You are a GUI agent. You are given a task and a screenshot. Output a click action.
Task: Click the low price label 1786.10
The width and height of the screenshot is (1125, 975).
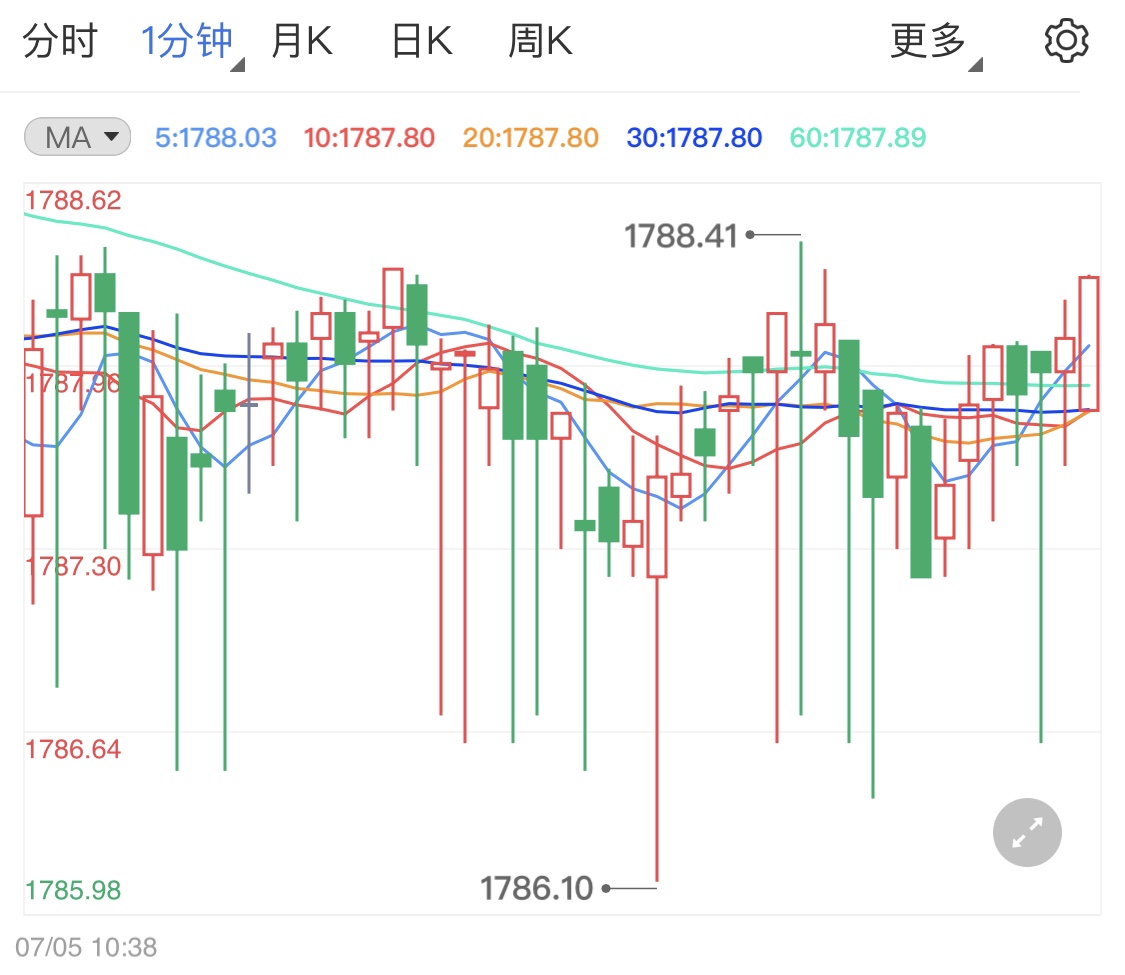coord(537,888)
